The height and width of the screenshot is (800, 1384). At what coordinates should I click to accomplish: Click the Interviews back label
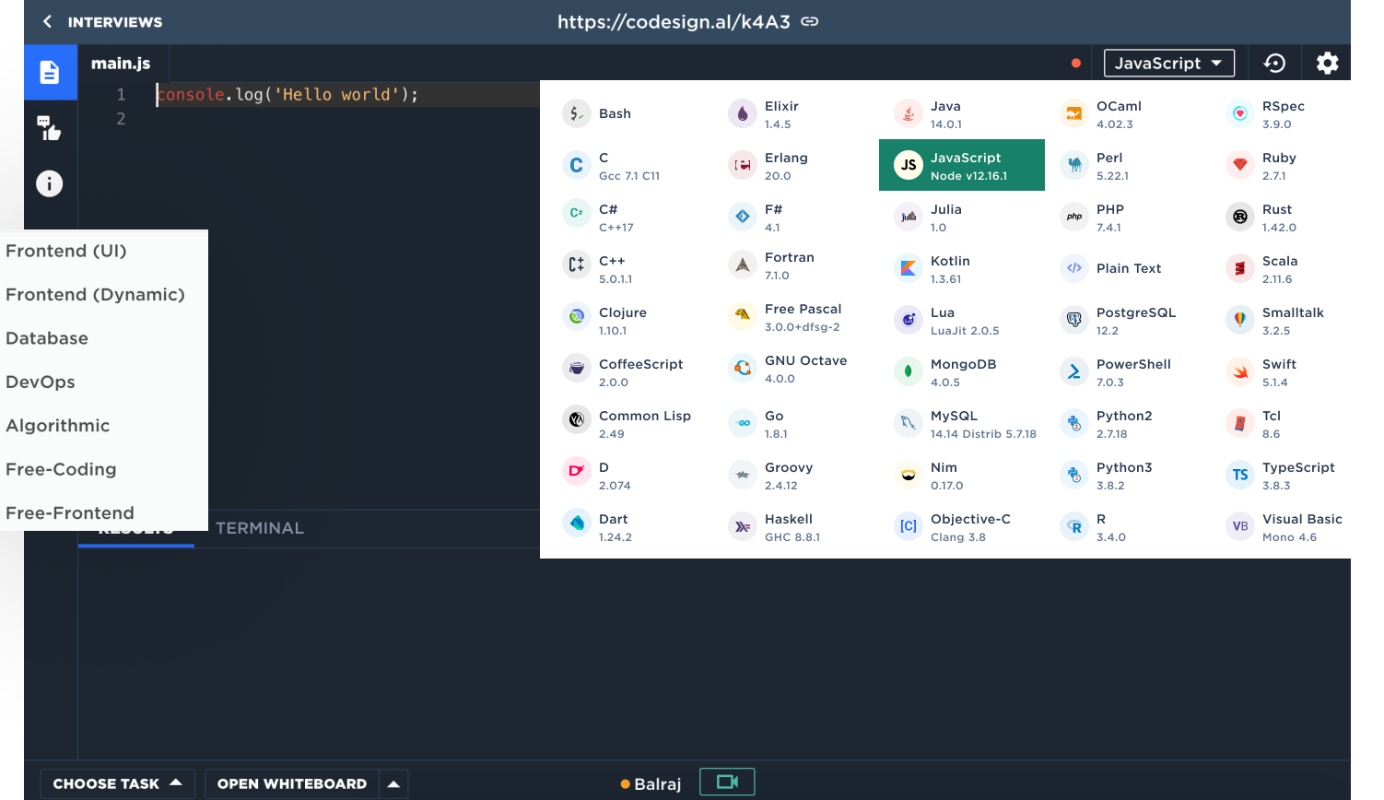(x=115, y=22)
